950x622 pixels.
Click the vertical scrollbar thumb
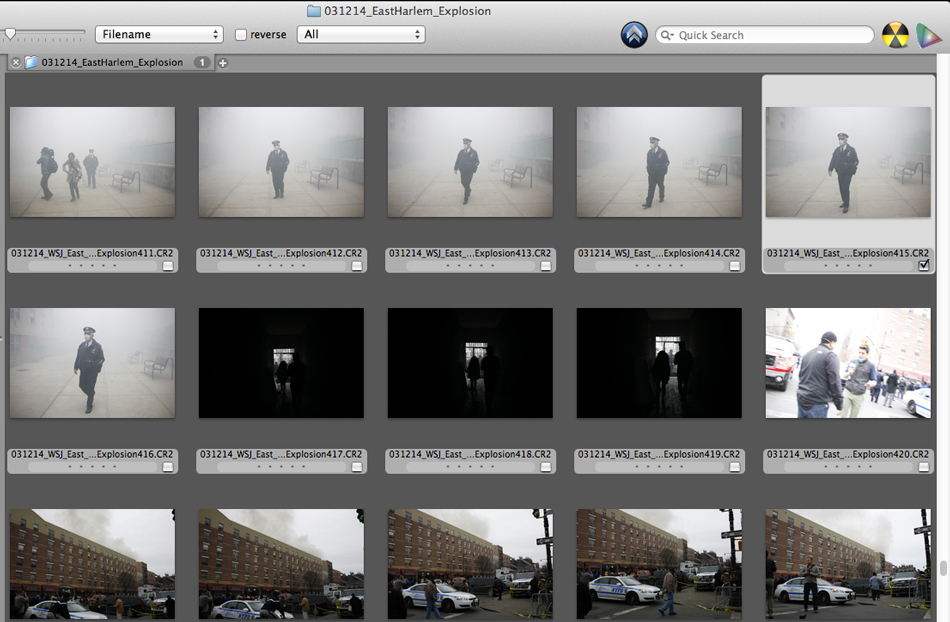point(943,569)
